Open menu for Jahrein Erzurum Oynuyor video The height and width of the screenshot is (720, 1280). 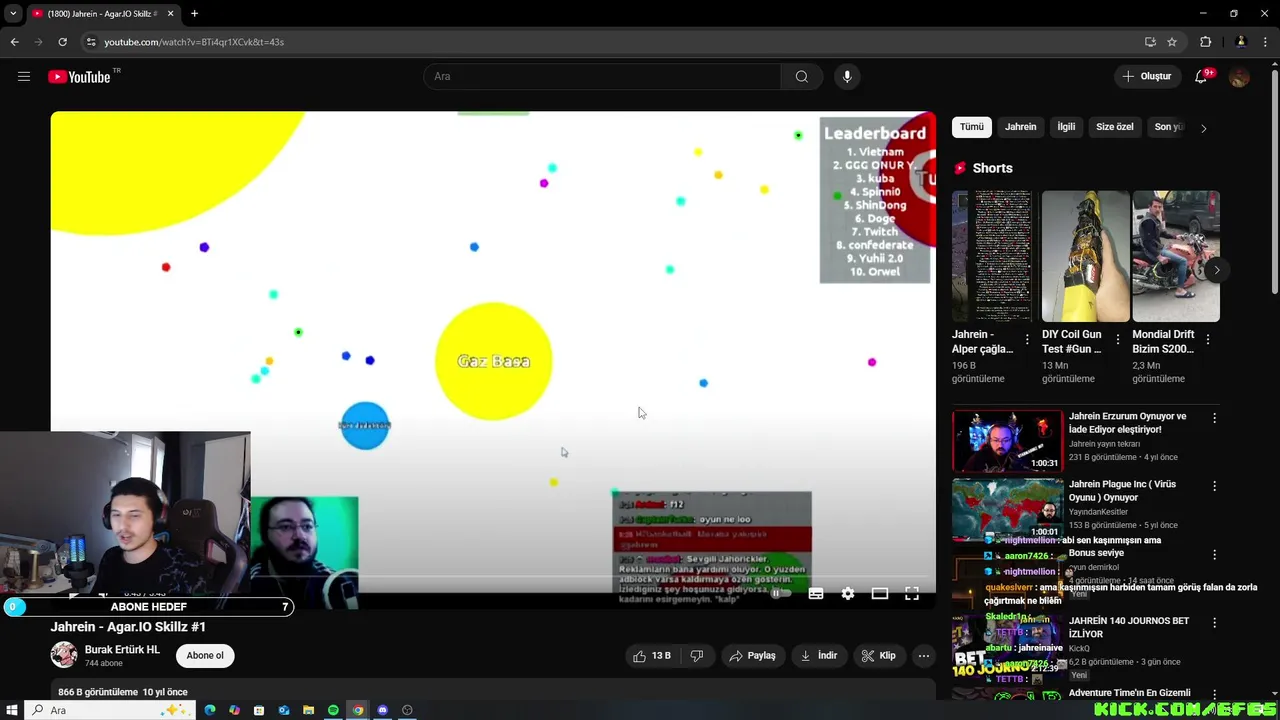tap(1215, 418)
